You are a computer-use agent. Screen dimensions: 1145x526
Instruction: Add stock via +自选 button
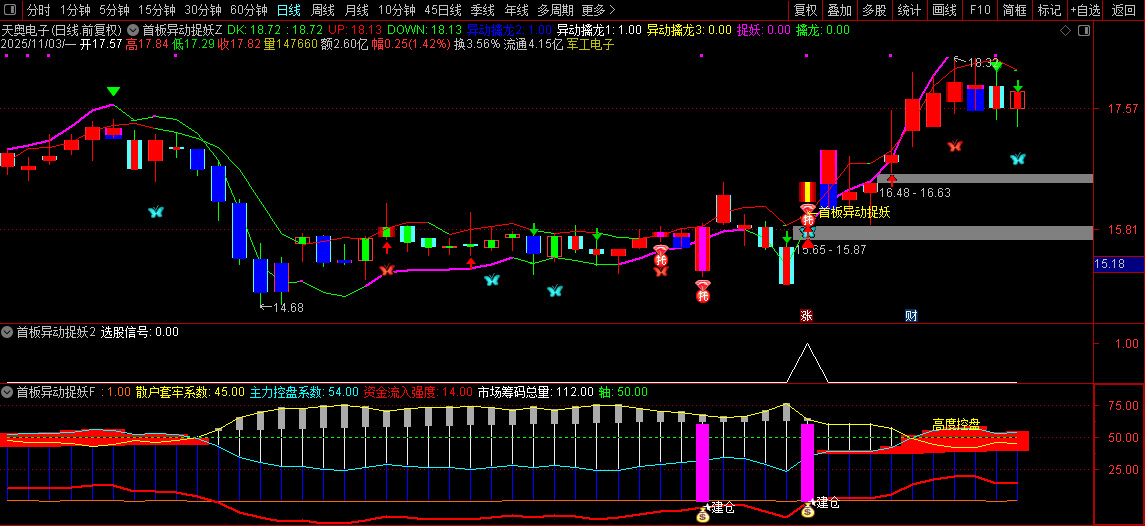coord(1087,10)
